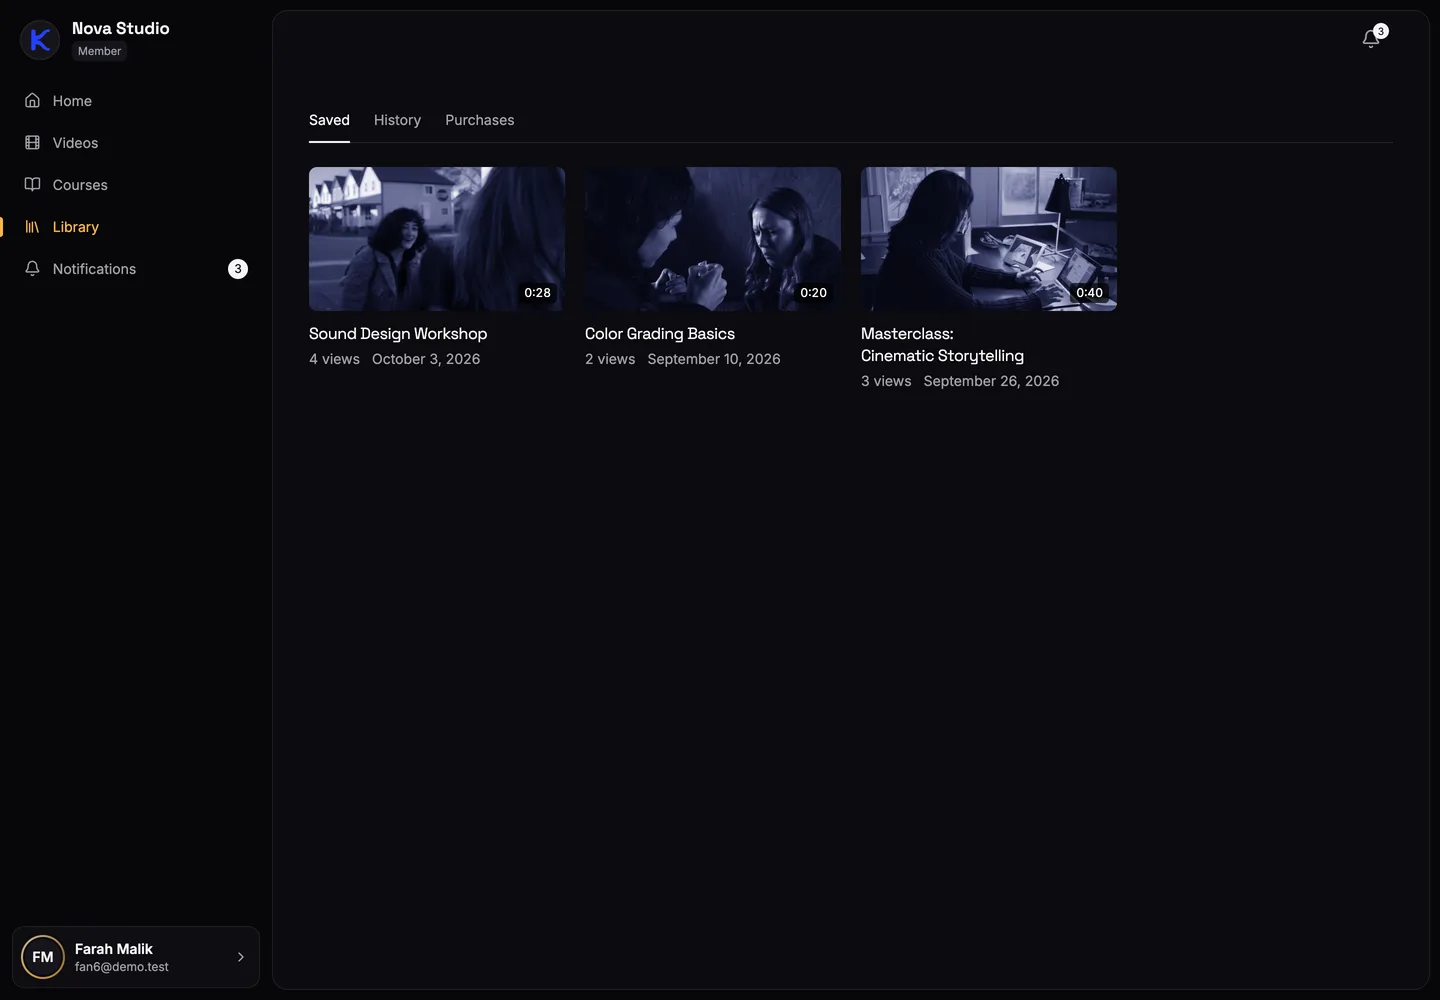Screen dimensions: 1440x1000
Task: Click the Courses book icon
Action: [x=32, y=185]
